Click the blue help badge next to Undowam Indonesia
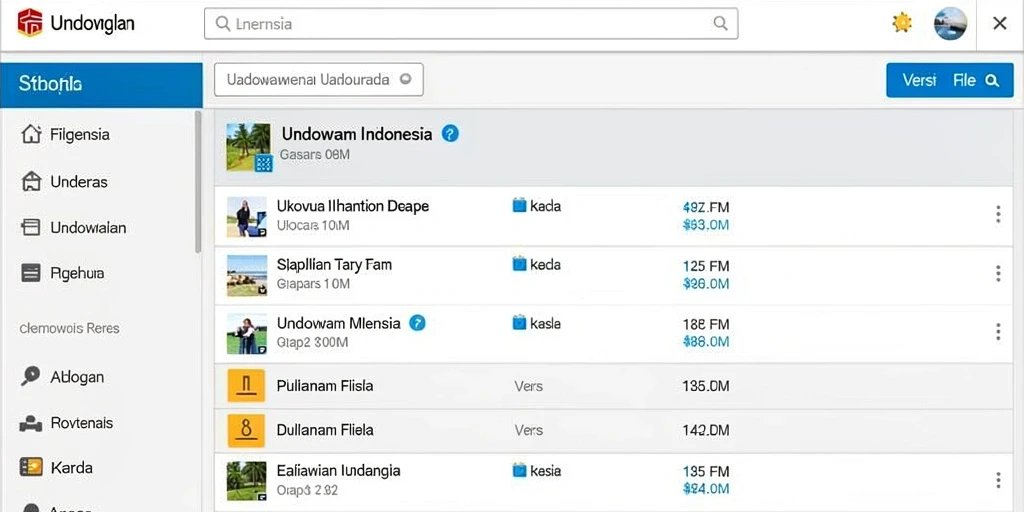Viewport: 1024px width, 512px height. [x=450, y=134]
